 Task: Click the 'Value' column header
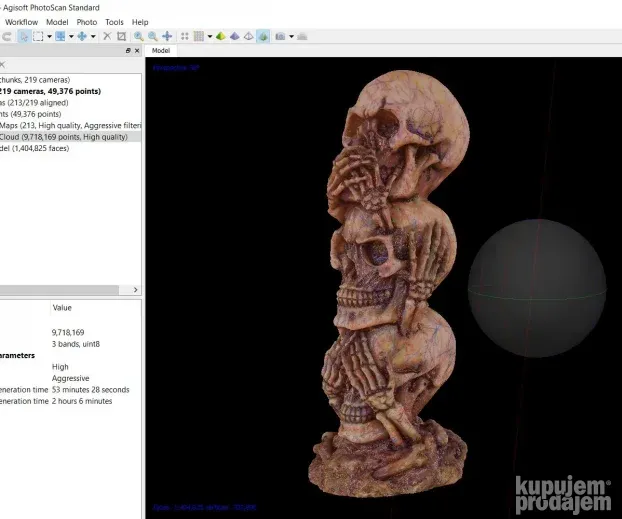62,308
